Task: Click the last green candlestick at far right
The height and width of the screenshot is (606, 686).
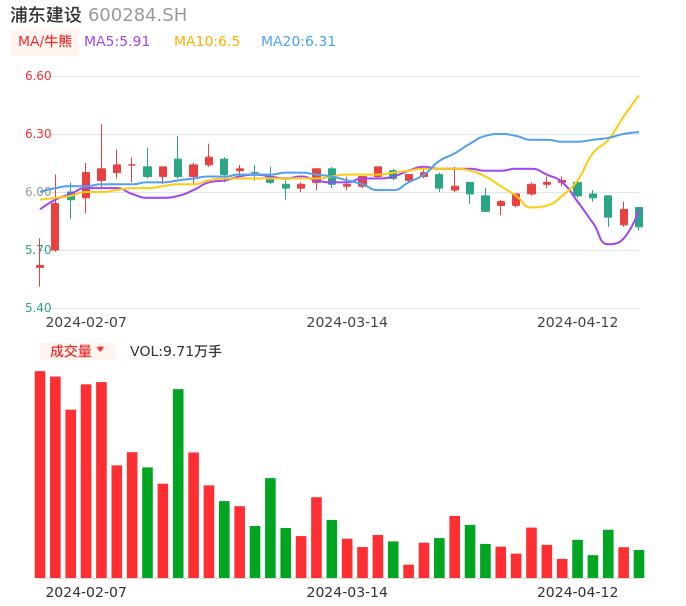Action: [639, 217]
